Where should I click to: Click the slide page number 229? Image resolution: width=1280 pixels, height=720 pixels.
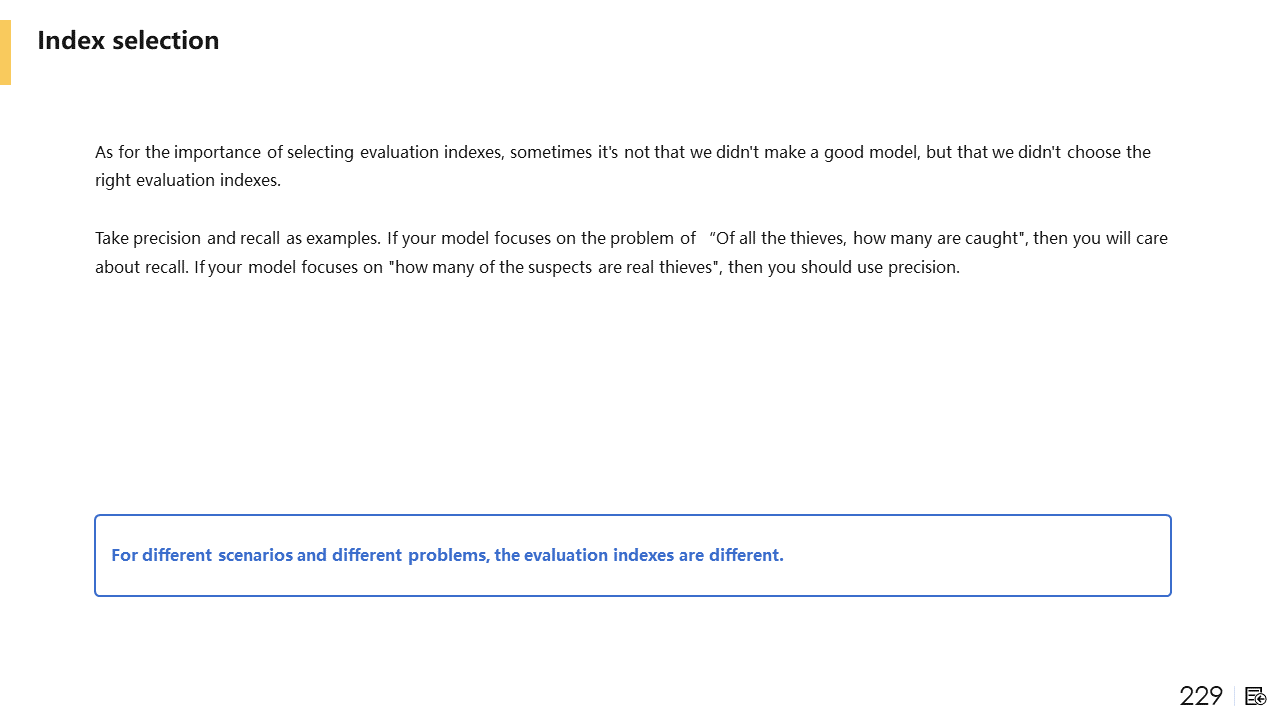point(1201,696)
